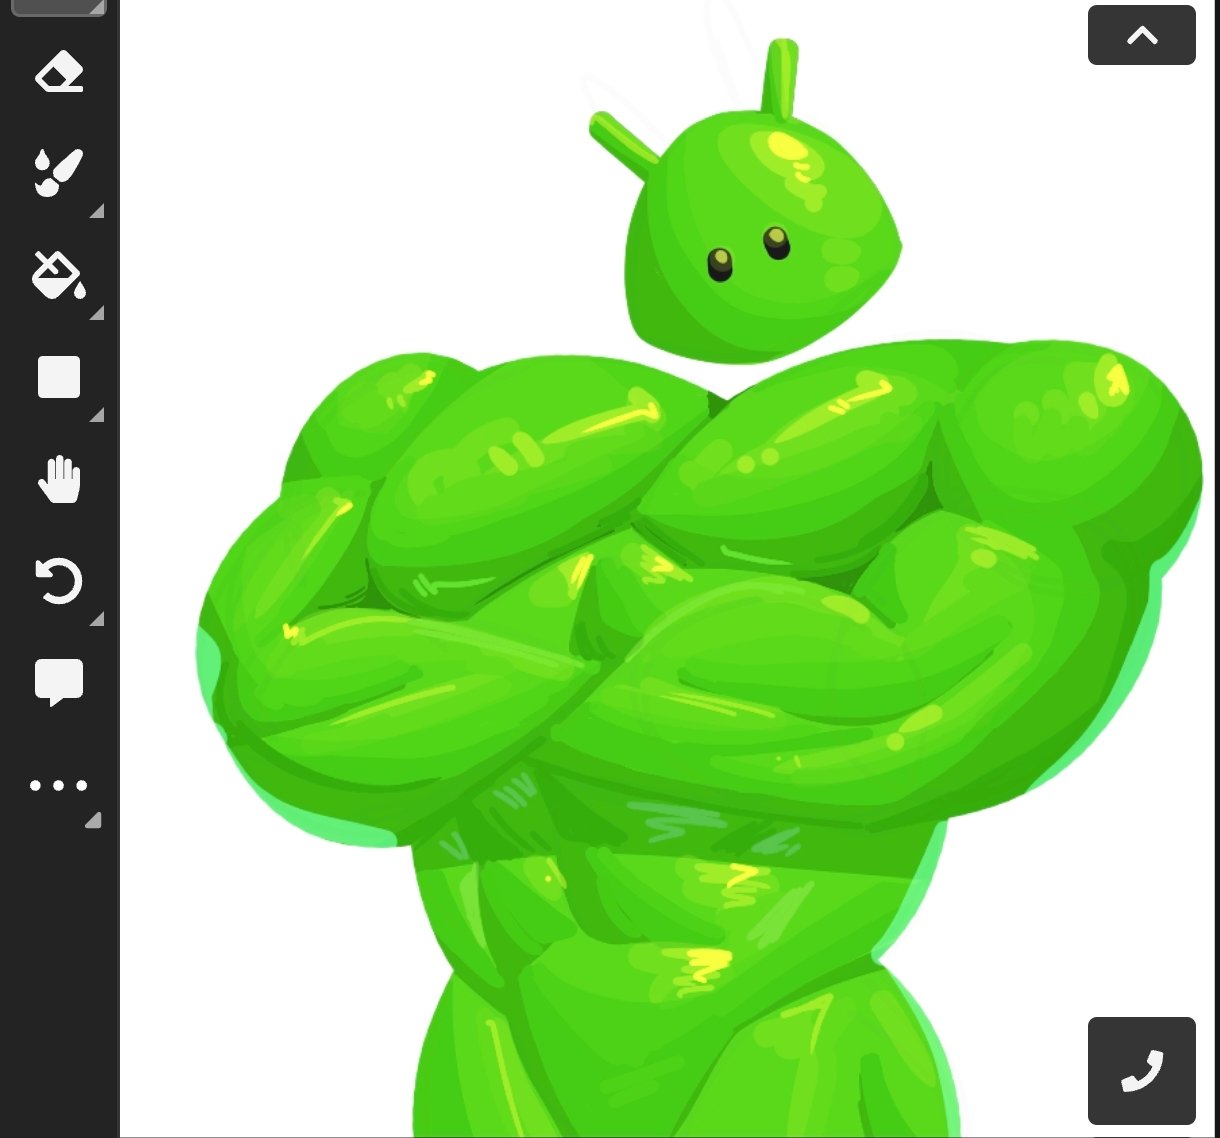This screenshot has width=1220, height=1138.
Task: Click the robot's tilted left antenna
Action: (x=622, y=140)
